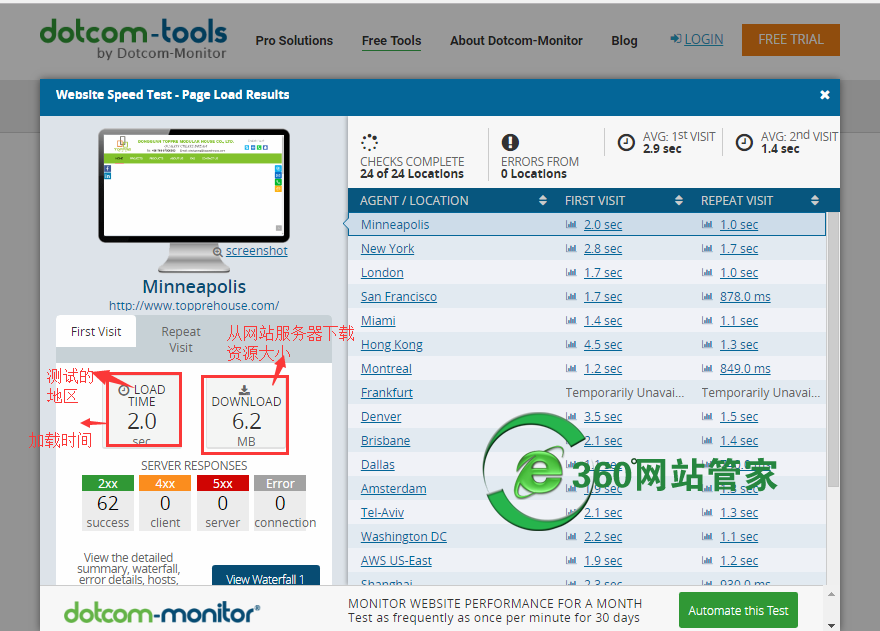
Task: Open chart icon for San Francisco first visit
Action: pyautogui.click(x=571, y=296)
